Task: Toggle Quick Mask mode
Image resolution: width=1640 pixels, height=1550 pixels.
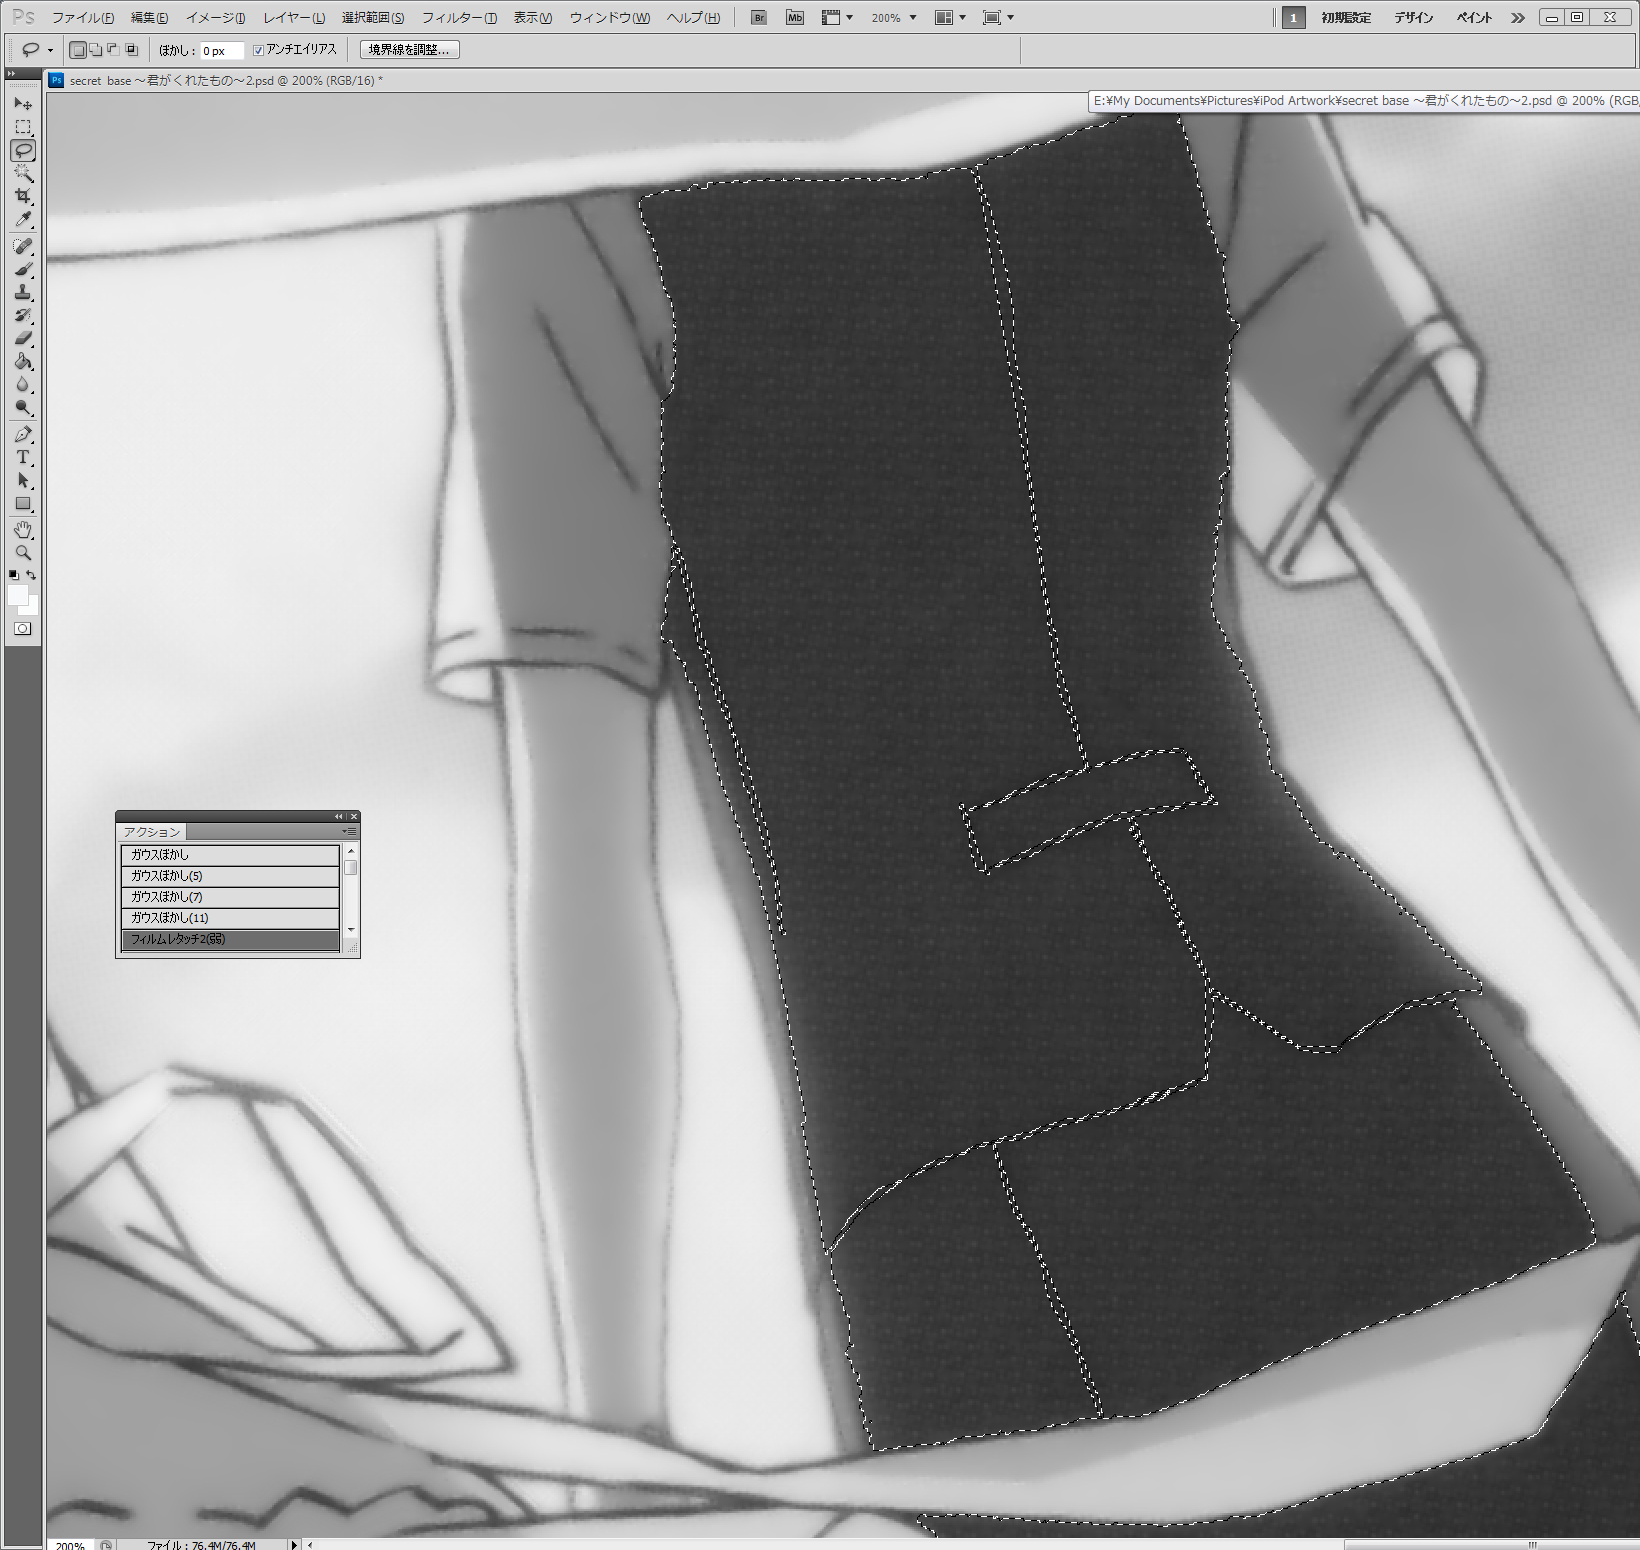Action: click(22, 629)
